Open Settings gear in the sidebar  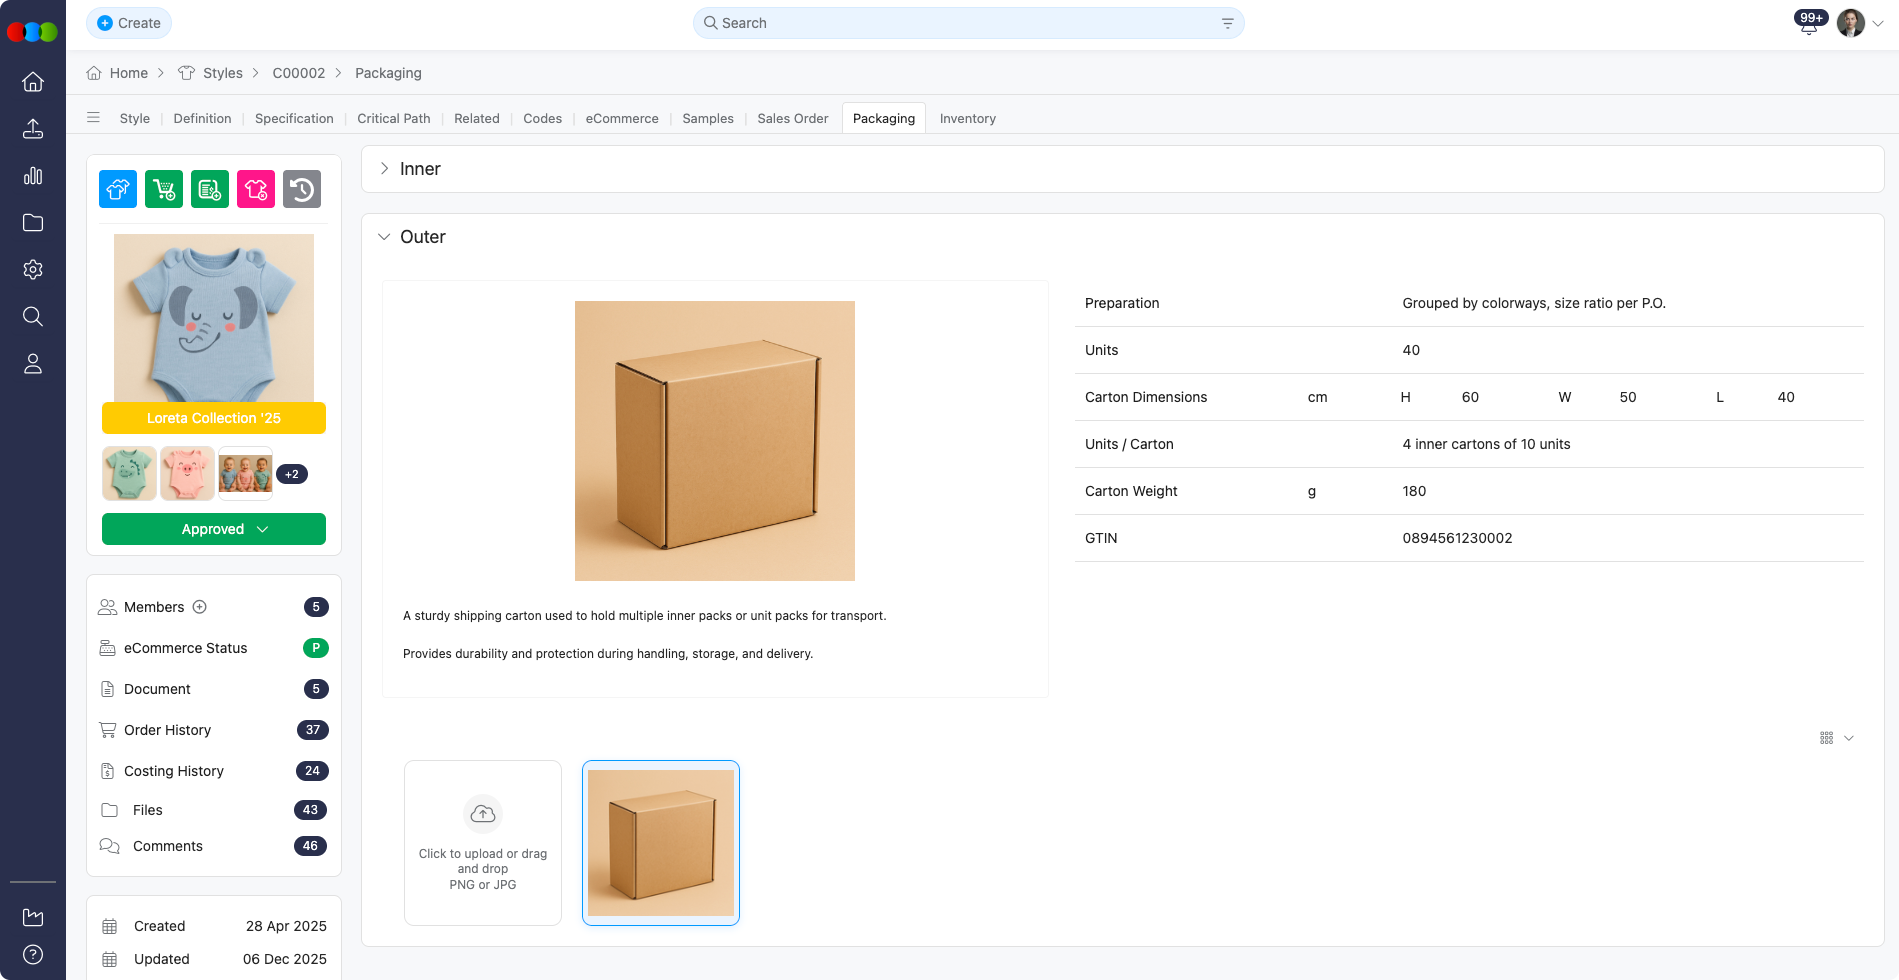pos(33,269)
